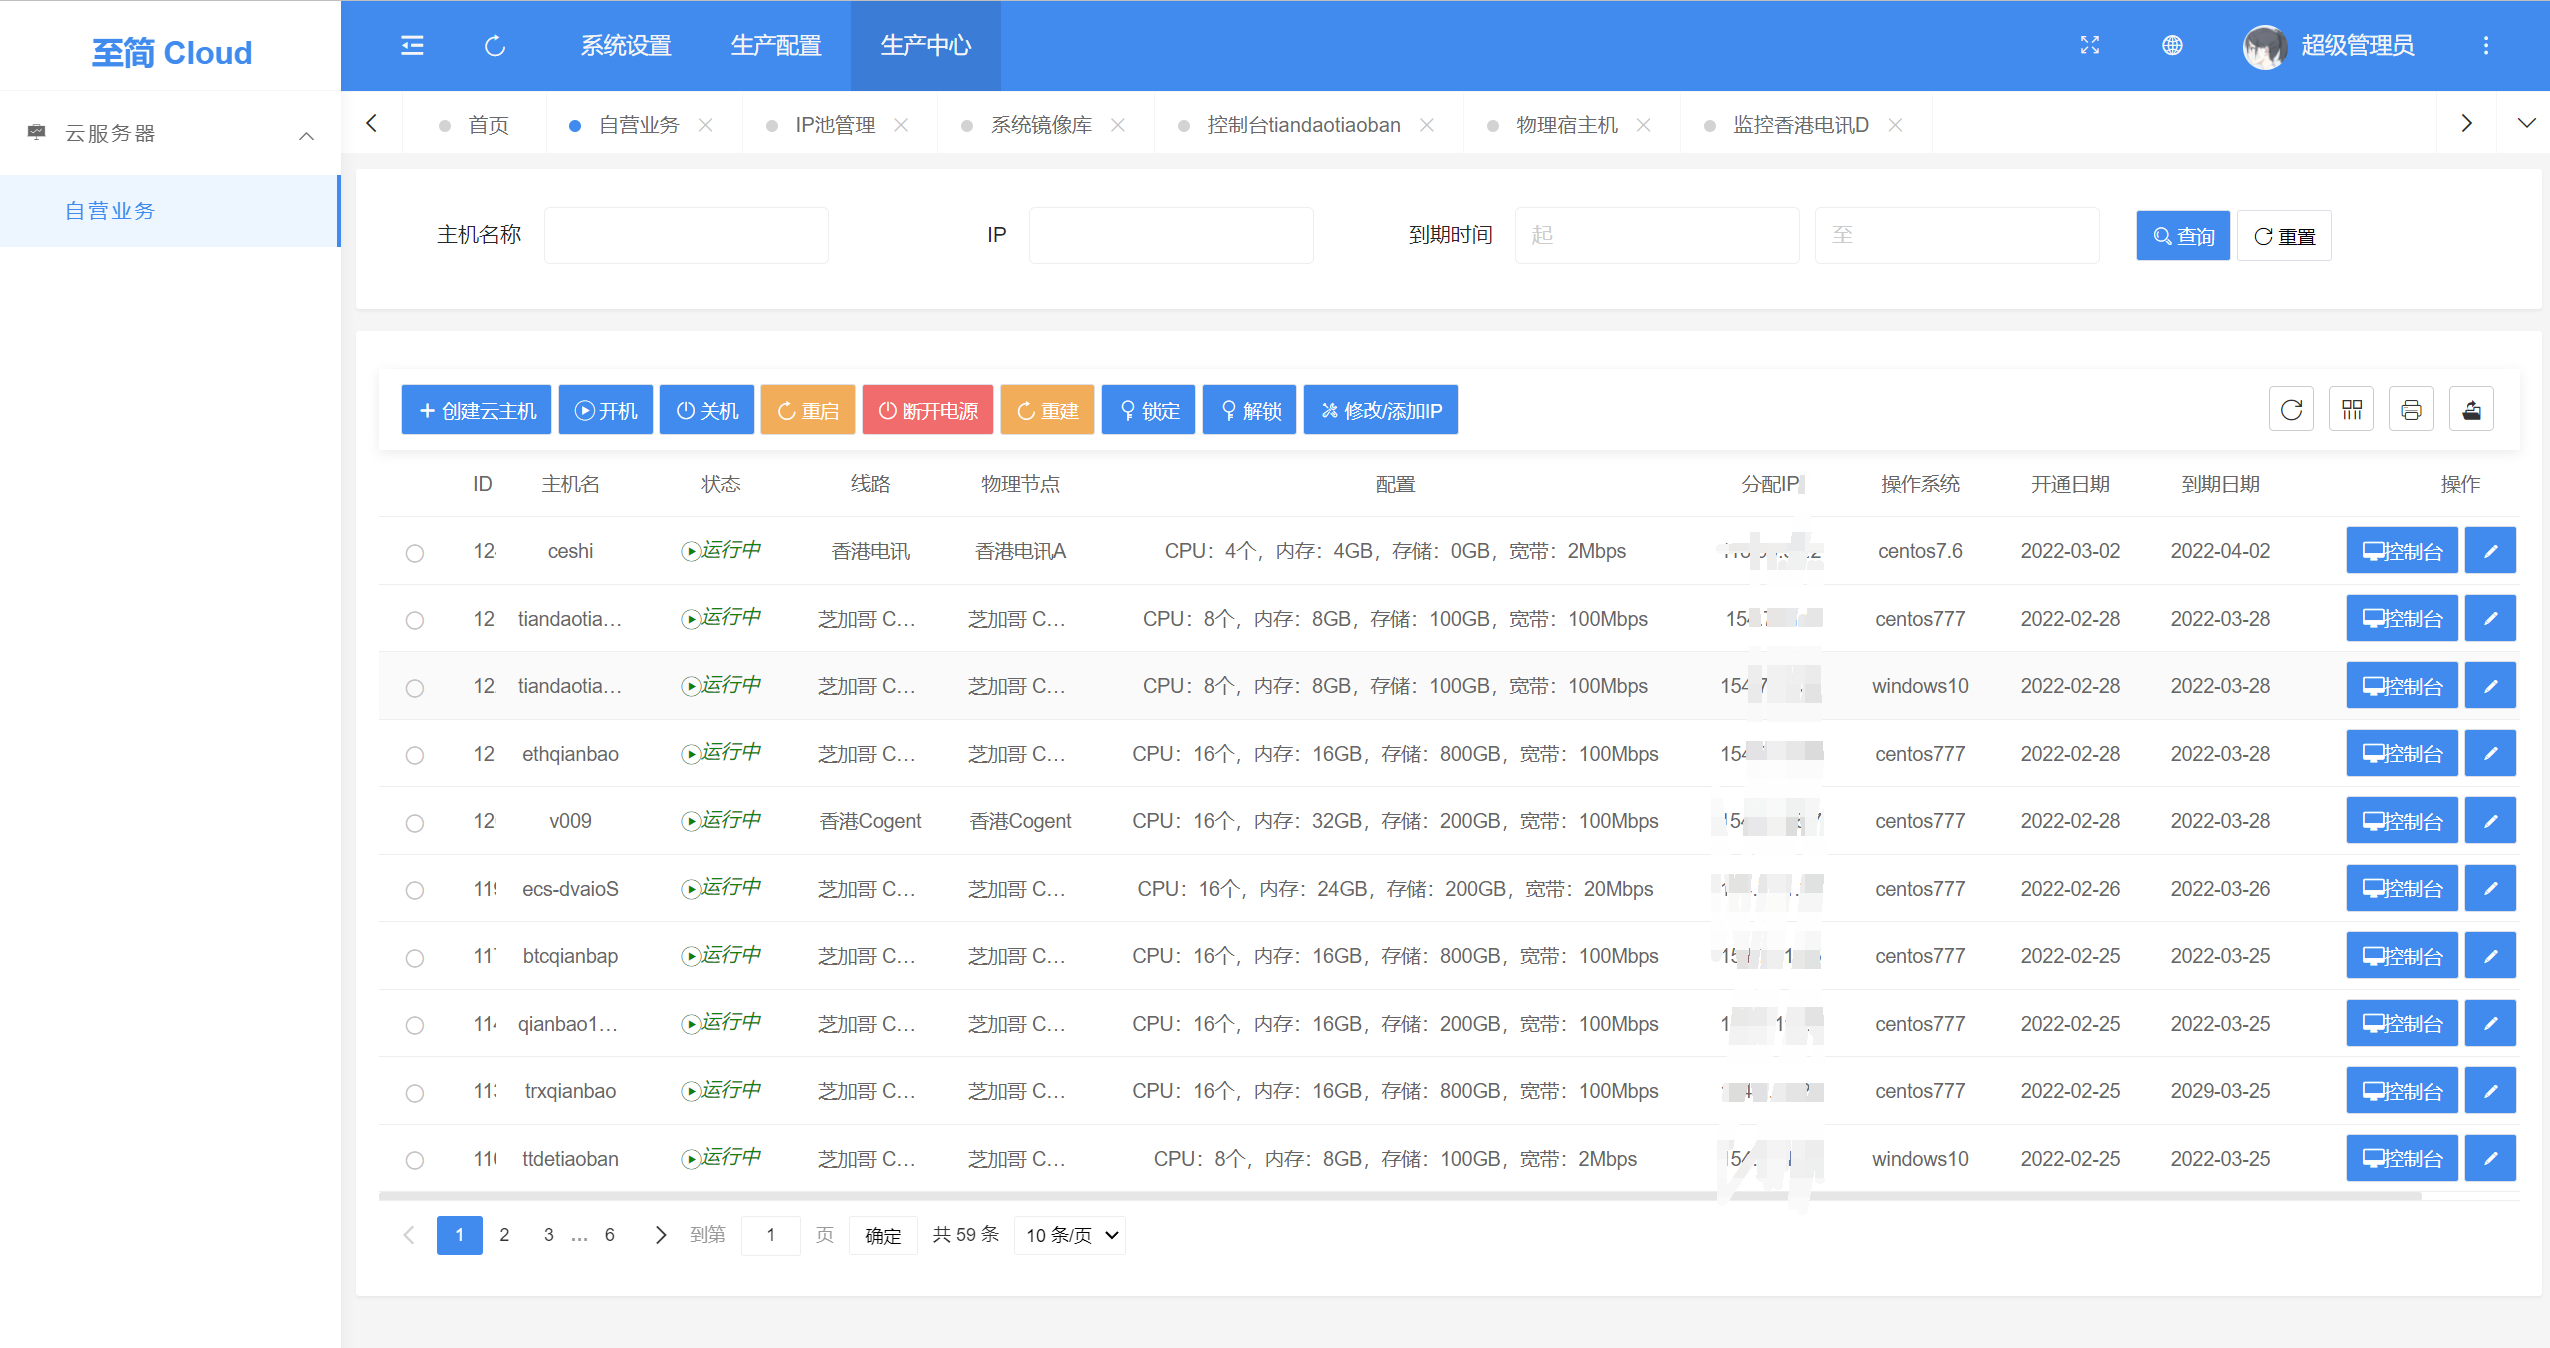
Task: Click the 重建 rebuild button
Action: (x=1047, y=410)
